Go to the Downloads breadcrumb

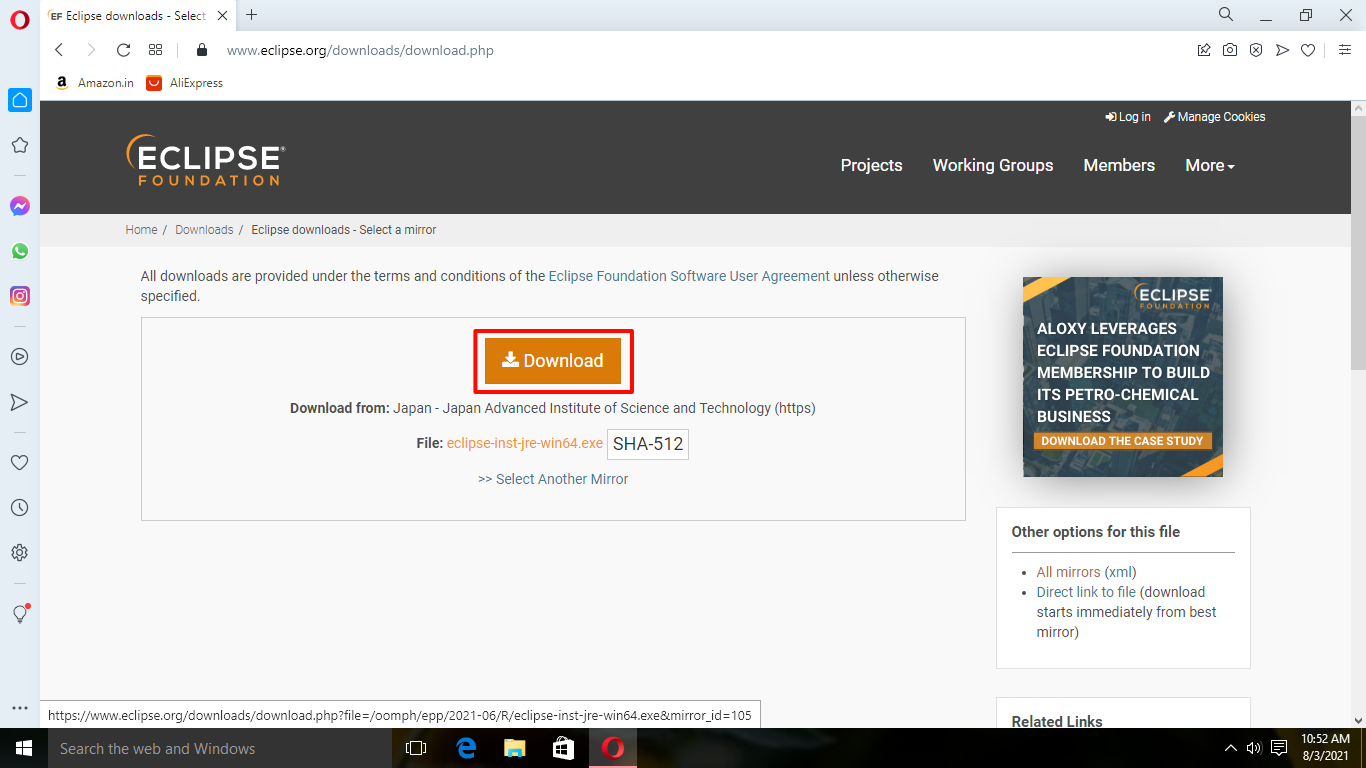coord(204,230)
